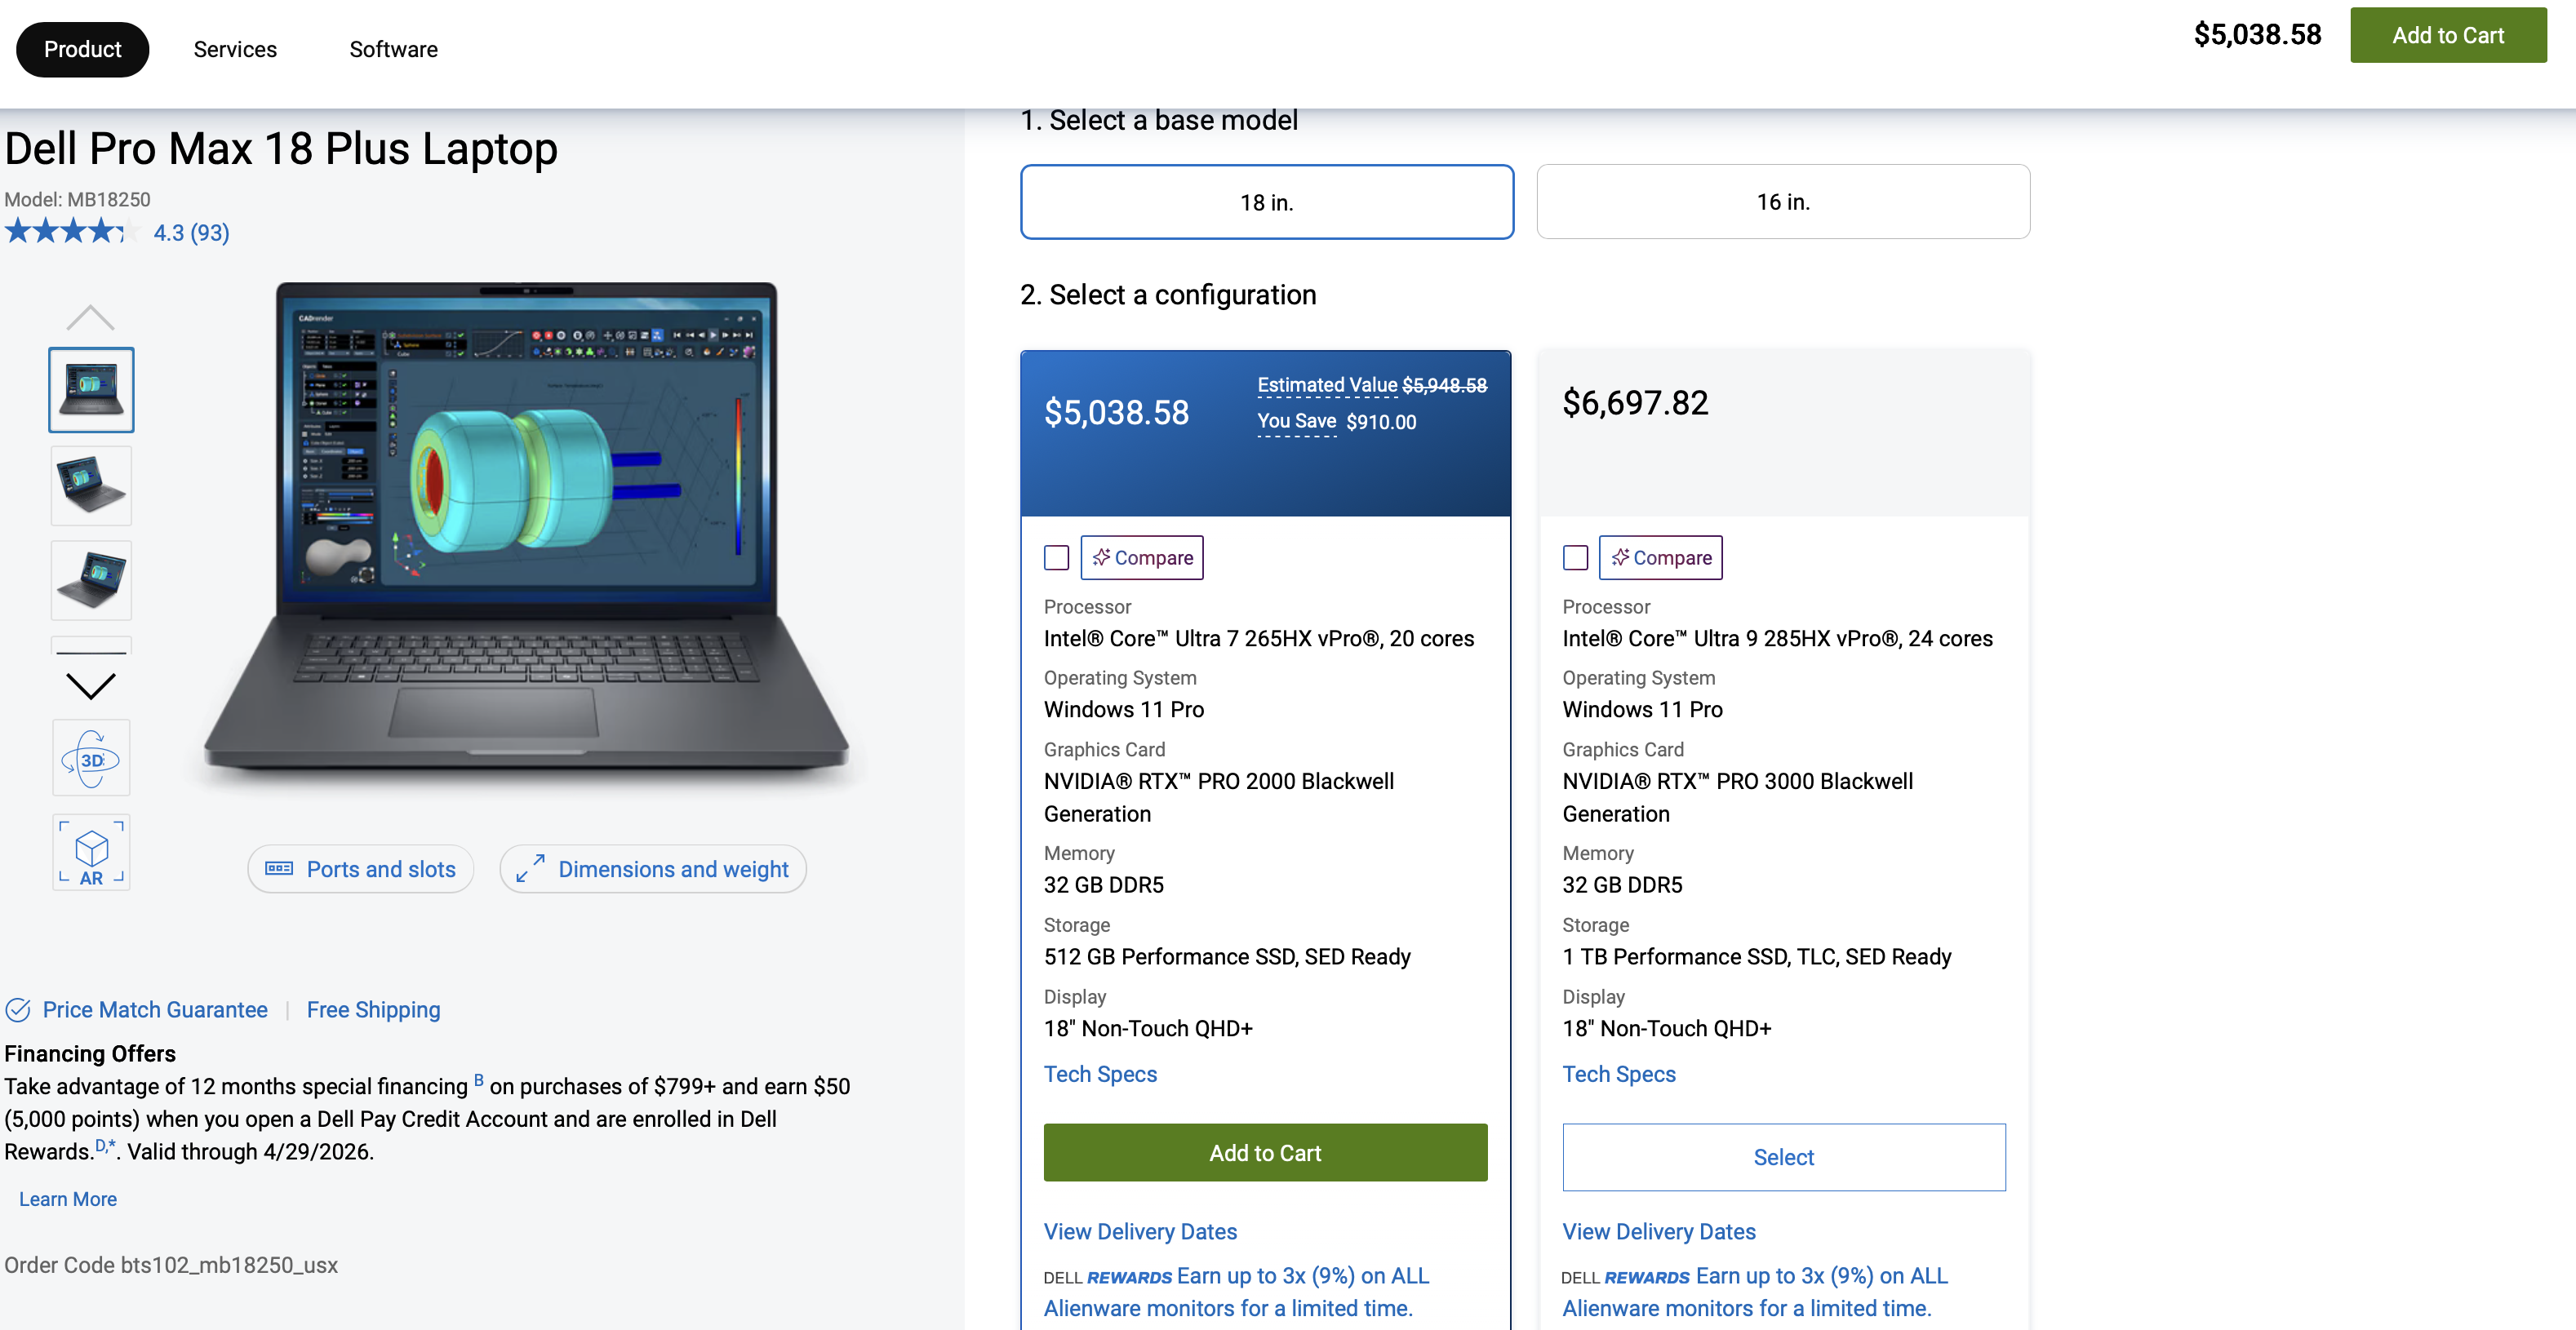Click the Price Match Guarantee checkmark icon

point(18,1010)
